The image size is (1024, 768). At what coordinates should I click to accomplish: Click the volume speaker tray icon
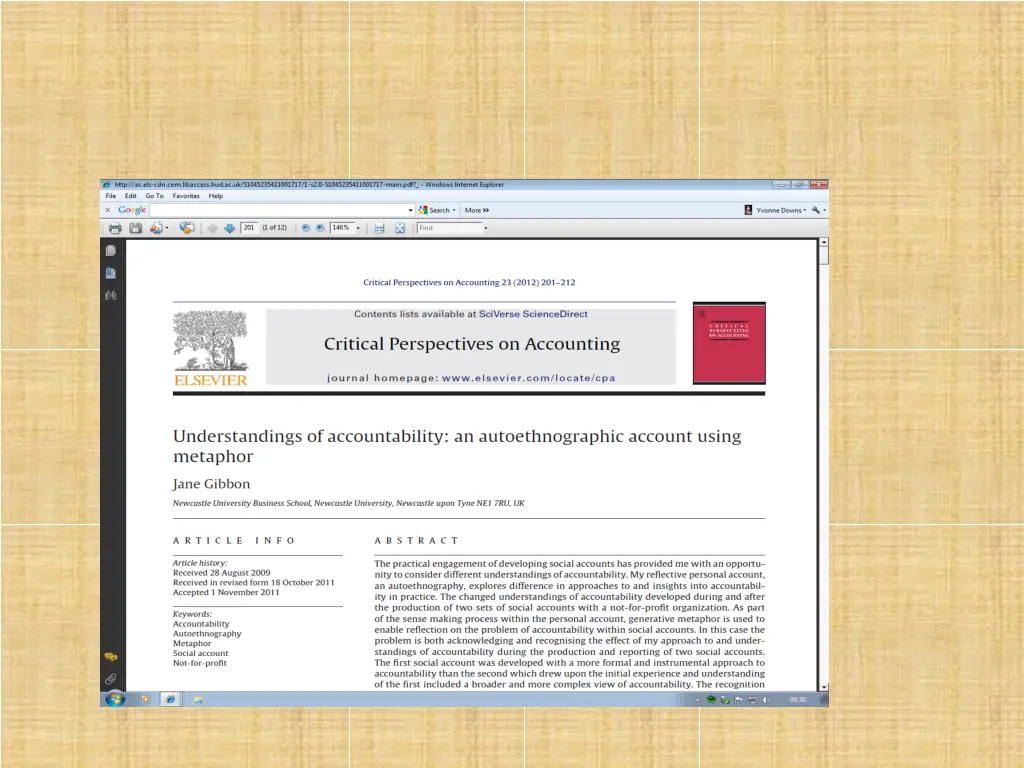(766, 699)
